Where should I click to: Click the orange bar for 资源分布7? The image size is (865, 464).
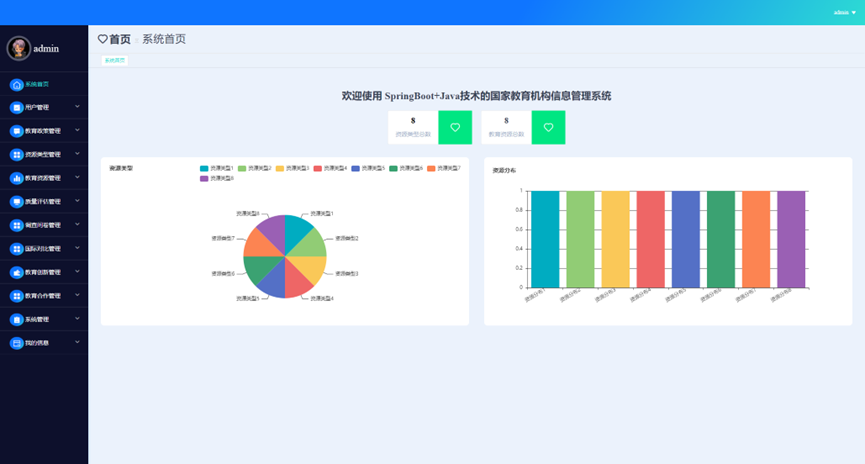(x=756, y=239)
